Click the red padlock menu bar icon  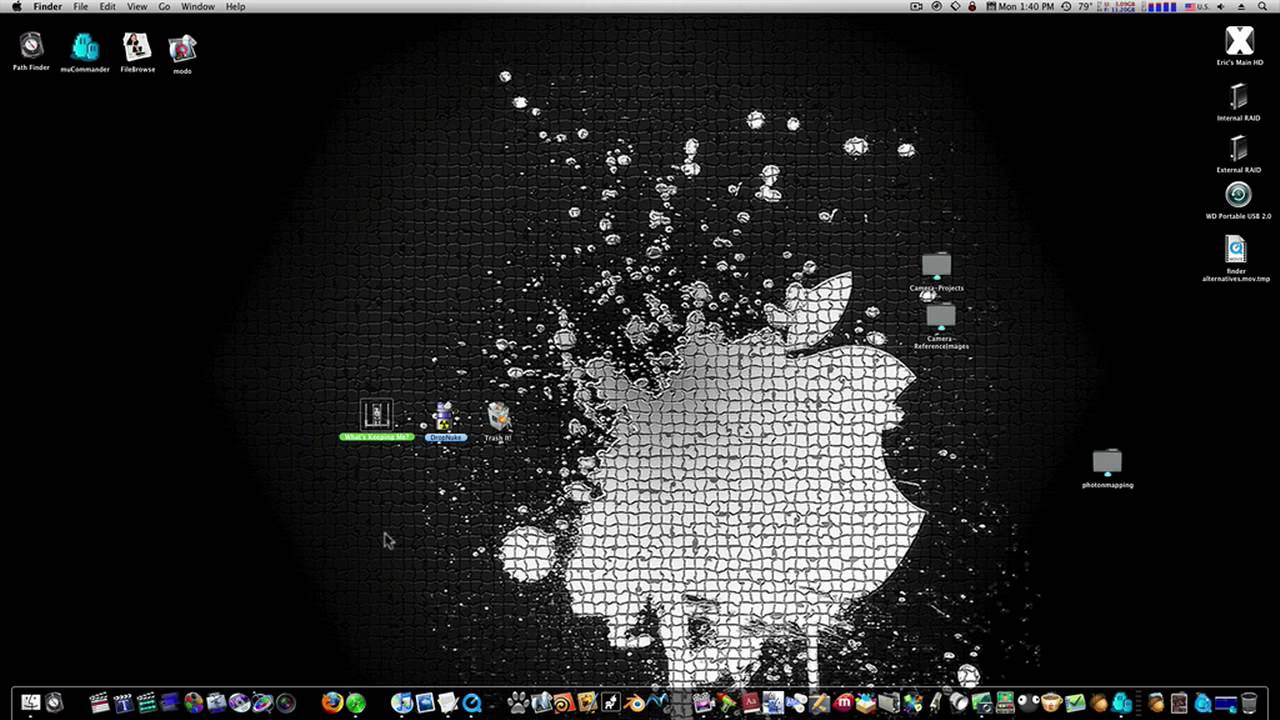pyautogui.click(x=972, y=6)
